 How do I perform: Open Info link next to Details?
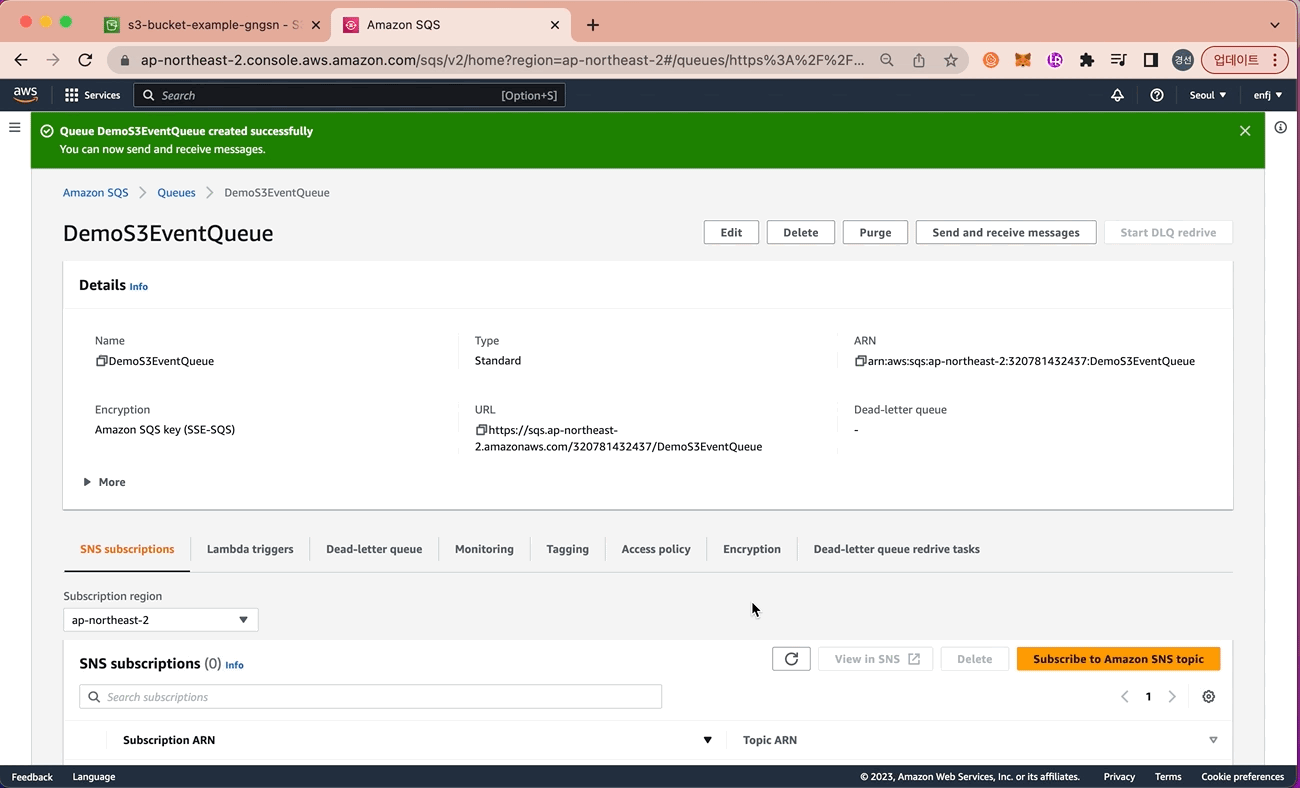click(139, 287)
